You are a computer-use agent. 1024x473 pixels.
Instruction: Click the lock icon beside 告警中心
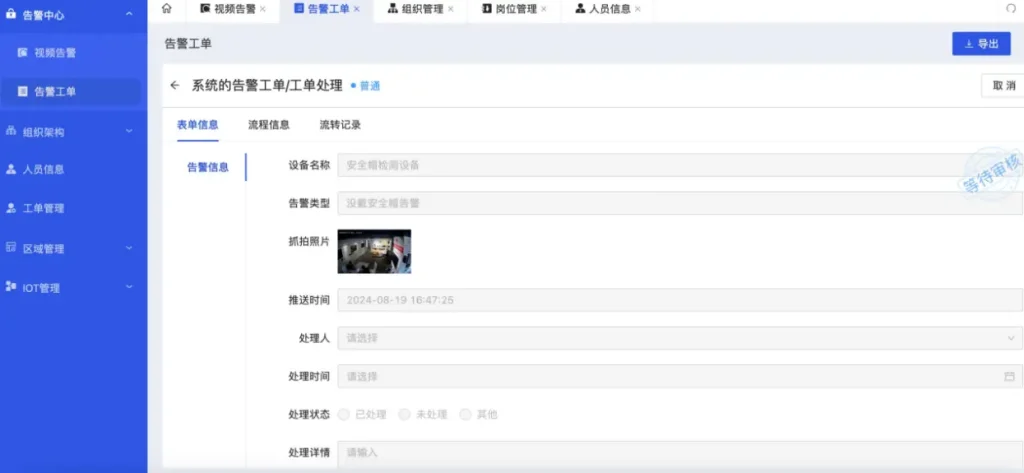click(10, 14)
